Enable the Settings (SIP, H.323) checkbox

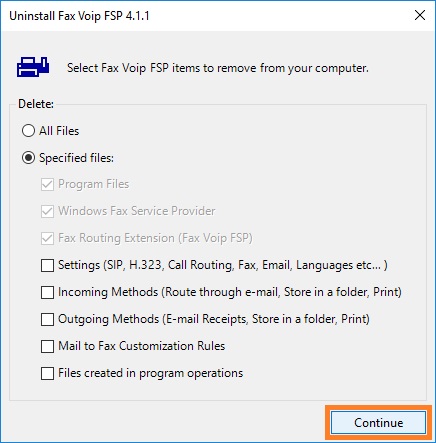(47, 265)
